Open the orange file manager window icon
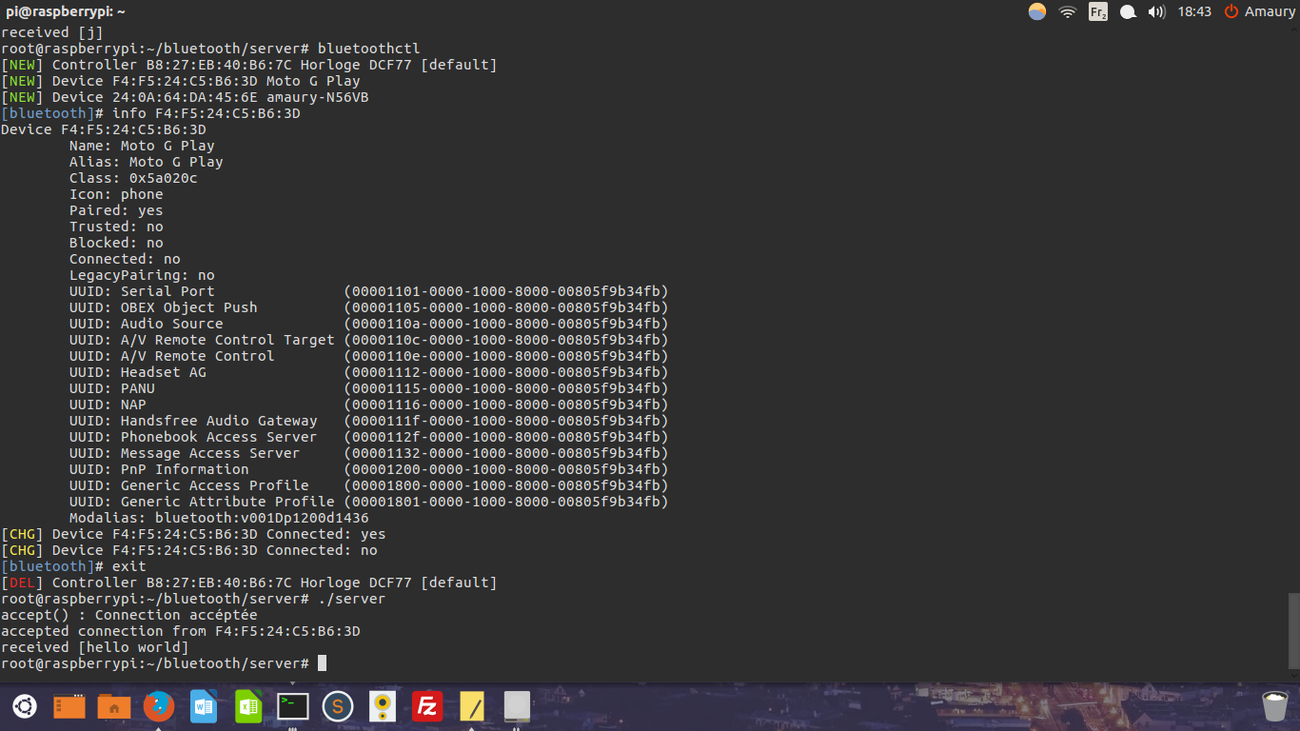 pyautogui.click(x=69, y=706)
